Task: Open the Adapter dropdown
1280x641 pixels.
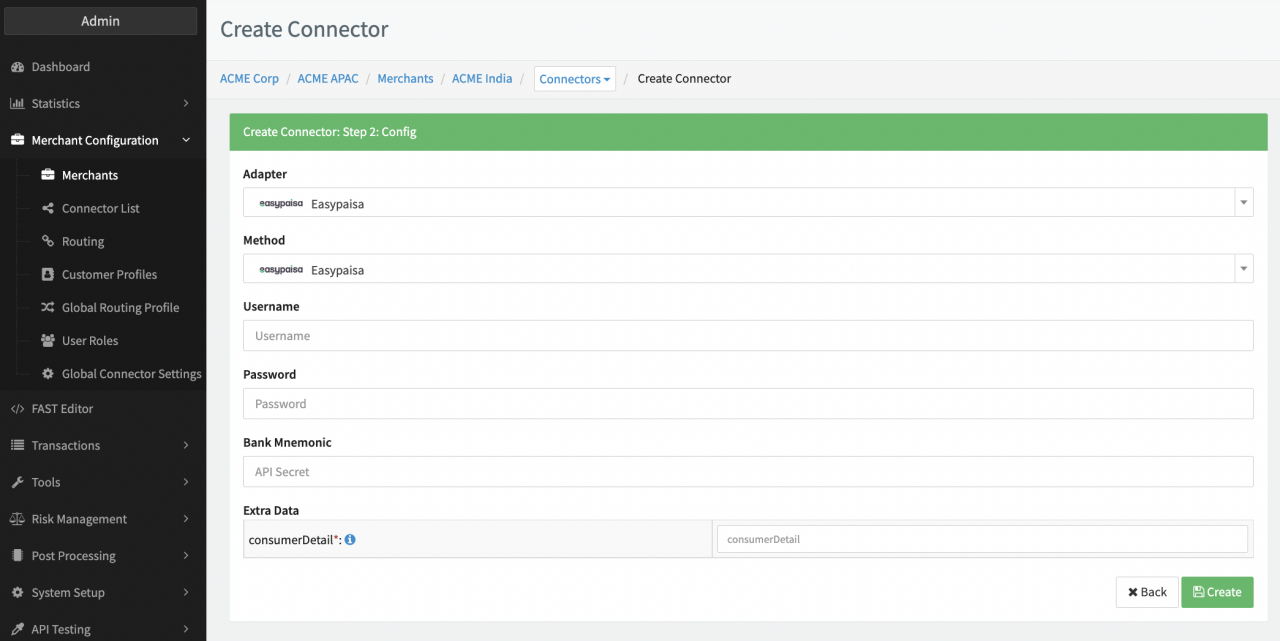Action: pos(747,203)
